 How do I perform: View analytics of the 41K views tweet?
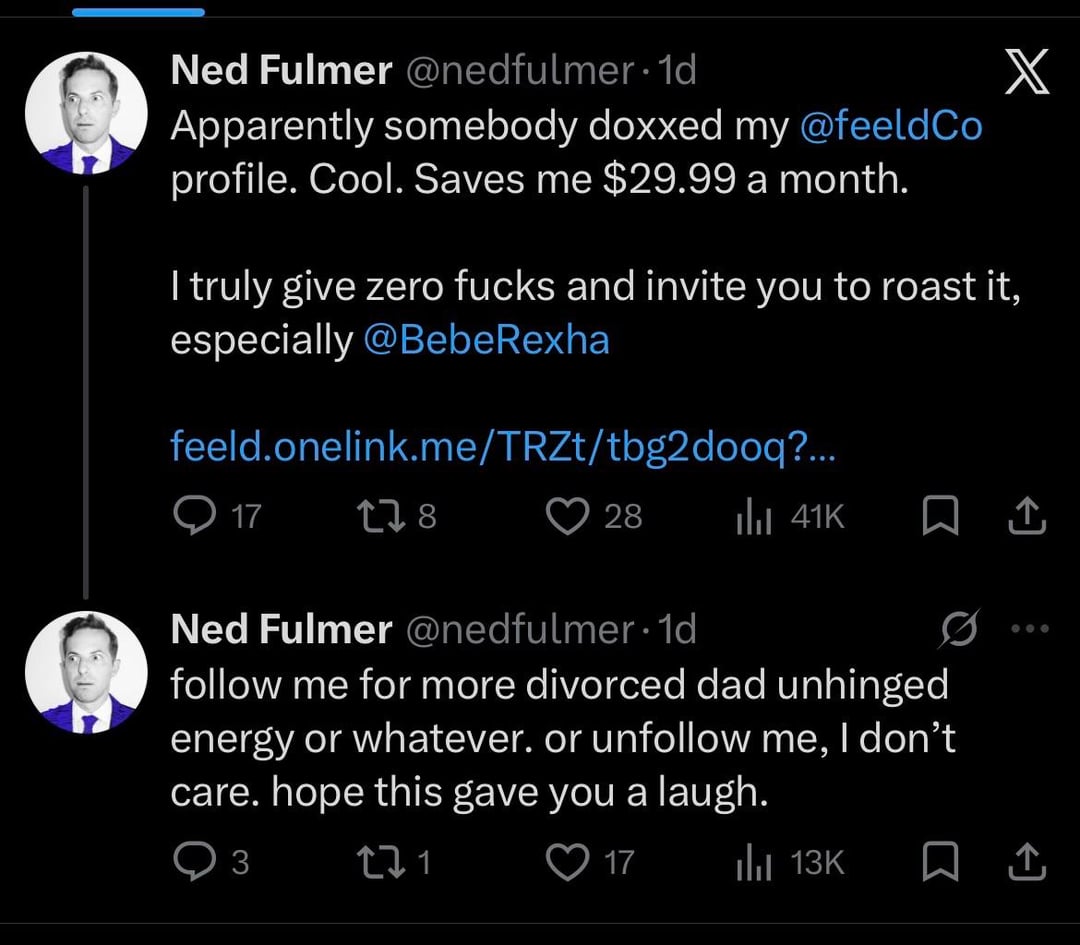752,516
